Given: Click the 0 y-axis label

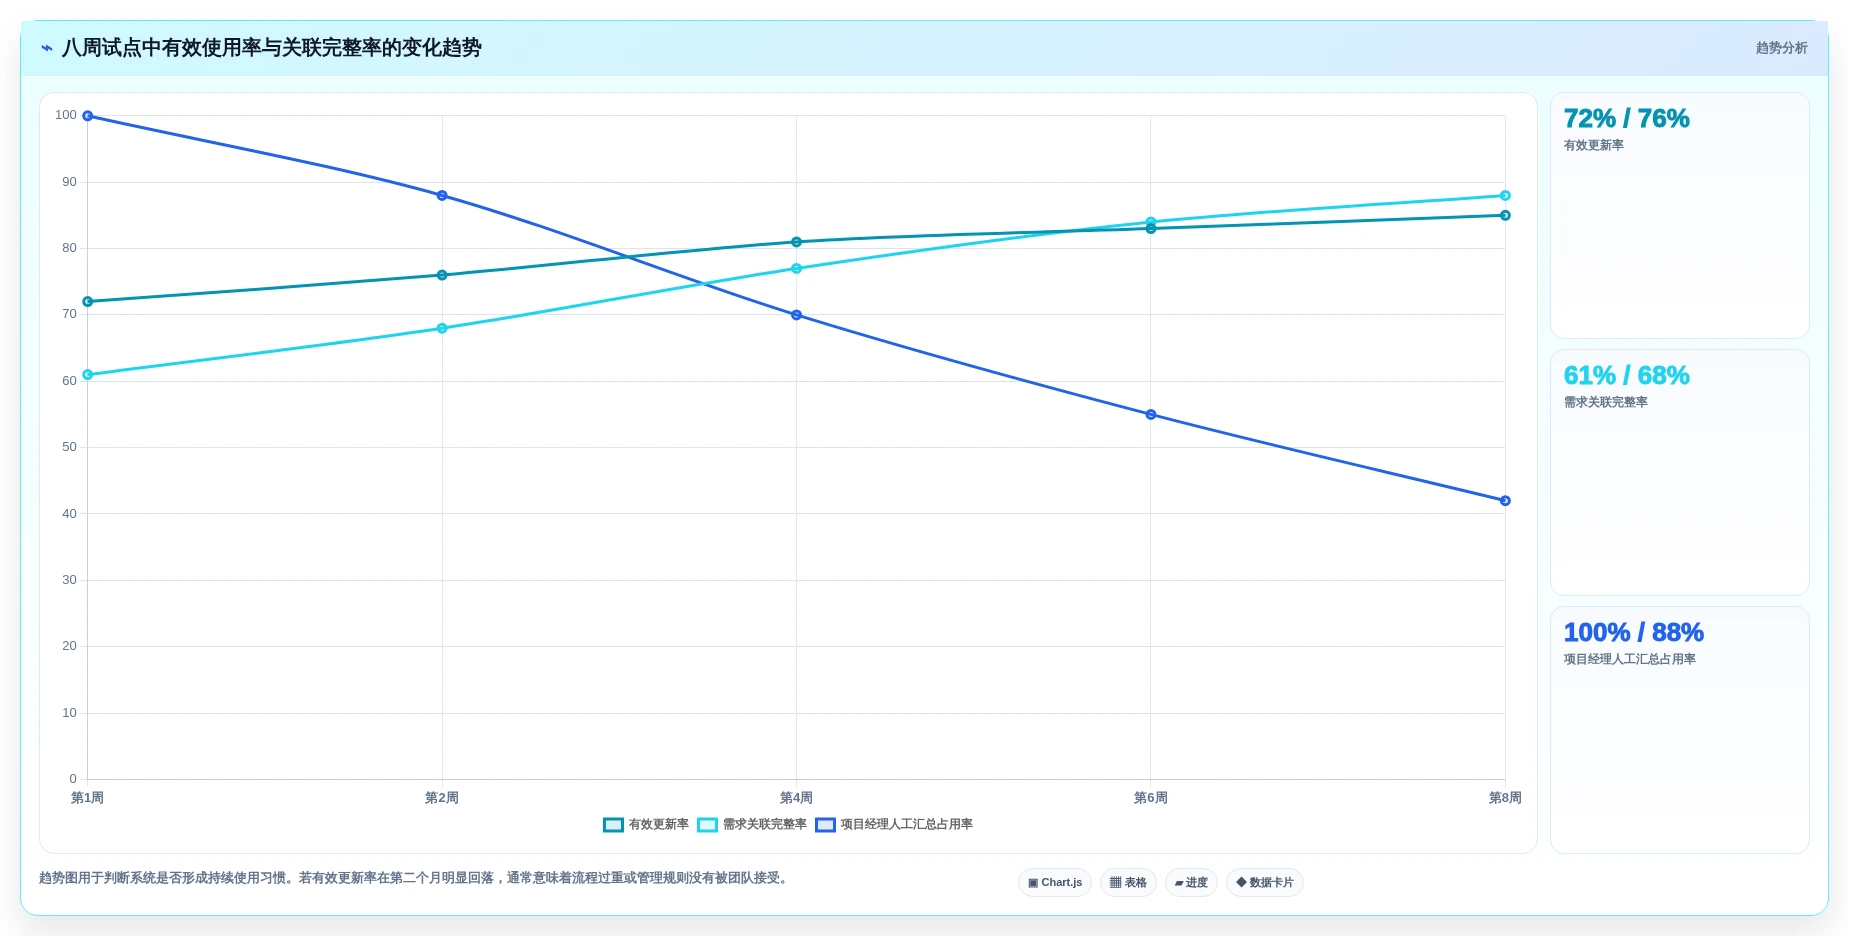Looking at the screenshot, I should coord(73,780).
